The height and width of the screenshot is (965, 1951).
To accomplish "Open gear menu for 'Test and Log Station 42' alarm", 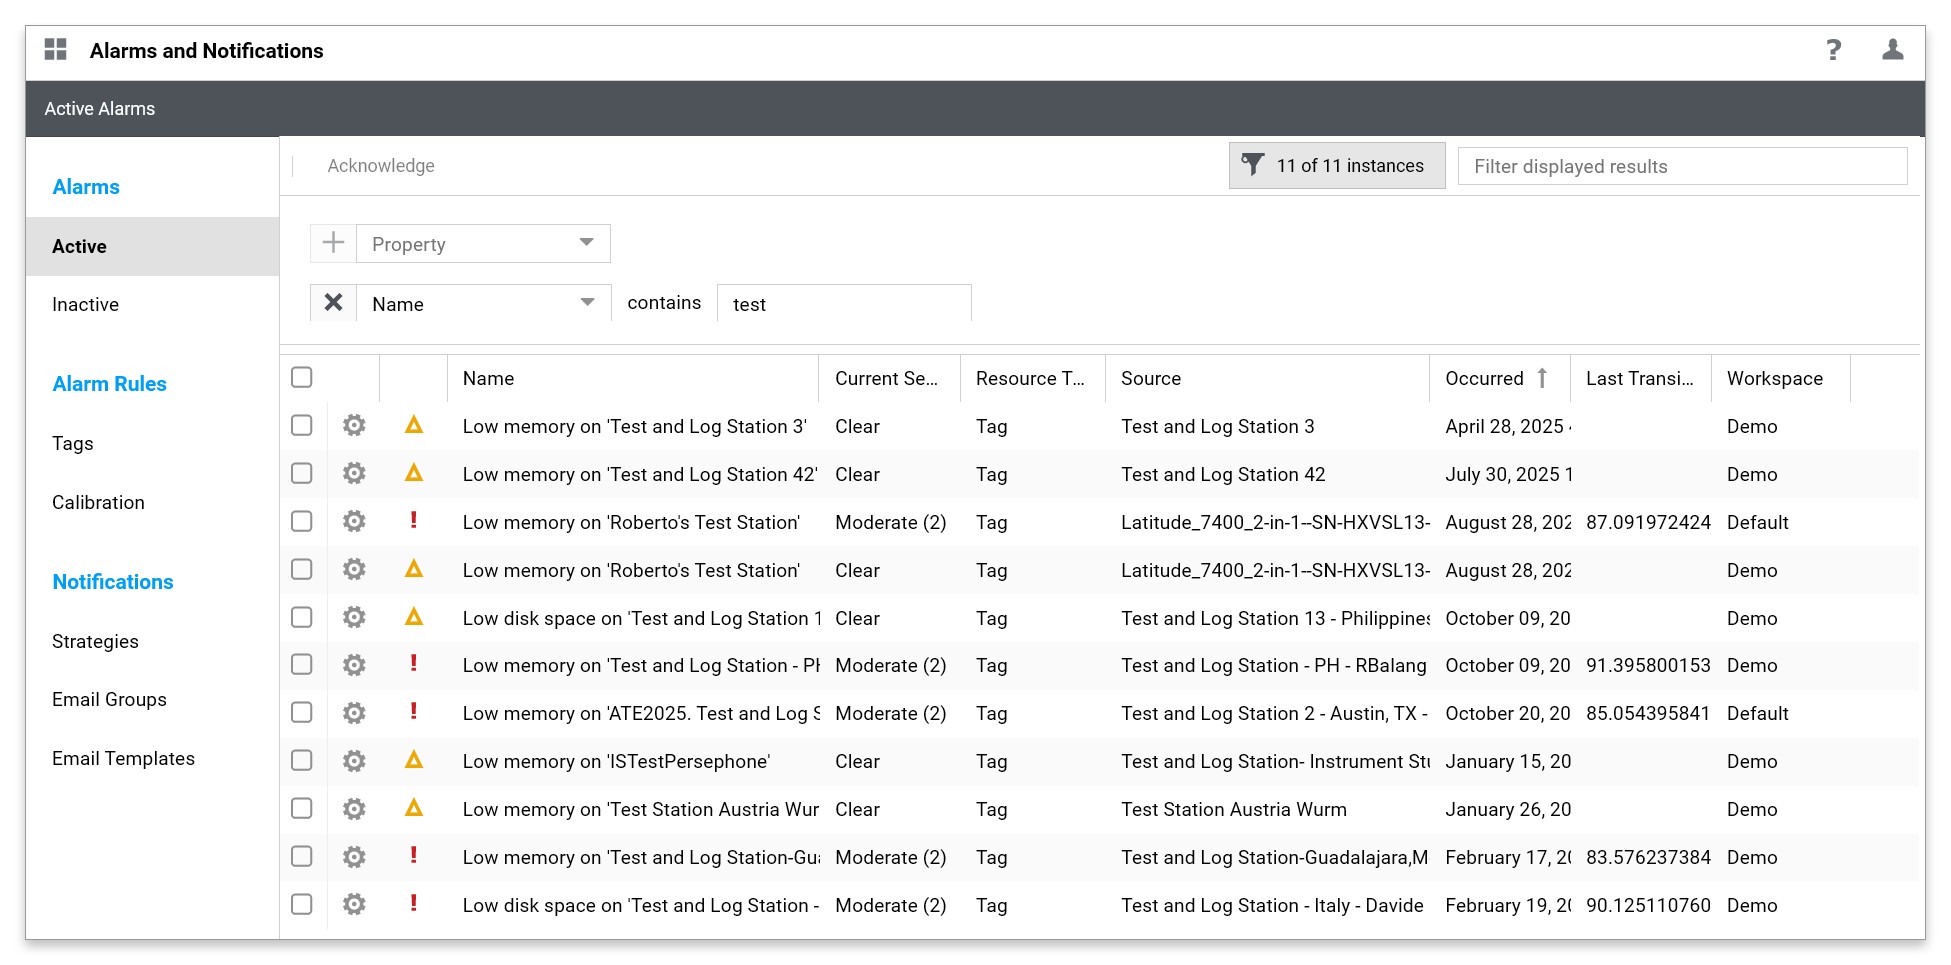I will point(354,474).
